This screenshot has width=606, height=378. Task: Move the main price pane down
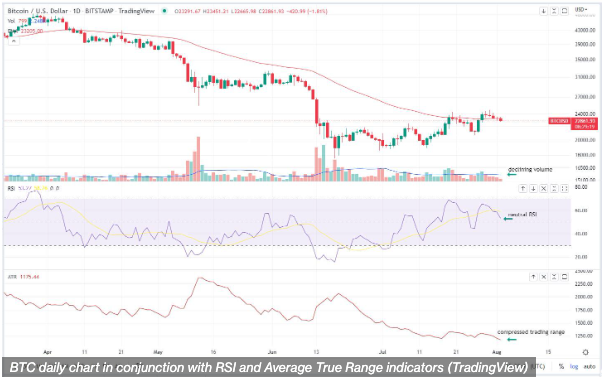(x=543, y=11)
